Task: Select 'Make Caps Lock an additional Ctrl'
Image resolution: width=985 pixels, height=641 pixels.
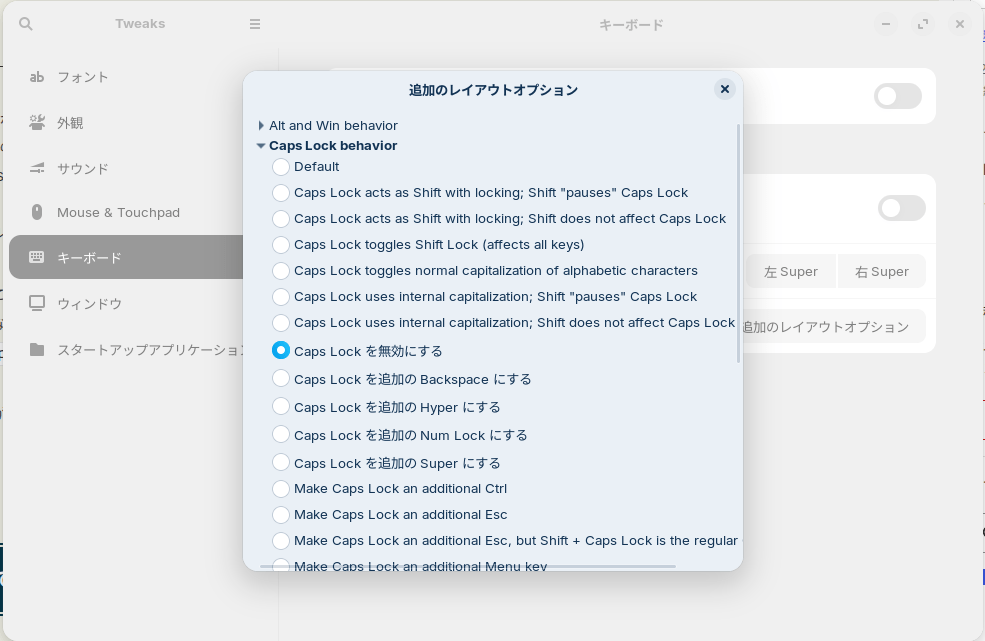Action: pos(281,488)
